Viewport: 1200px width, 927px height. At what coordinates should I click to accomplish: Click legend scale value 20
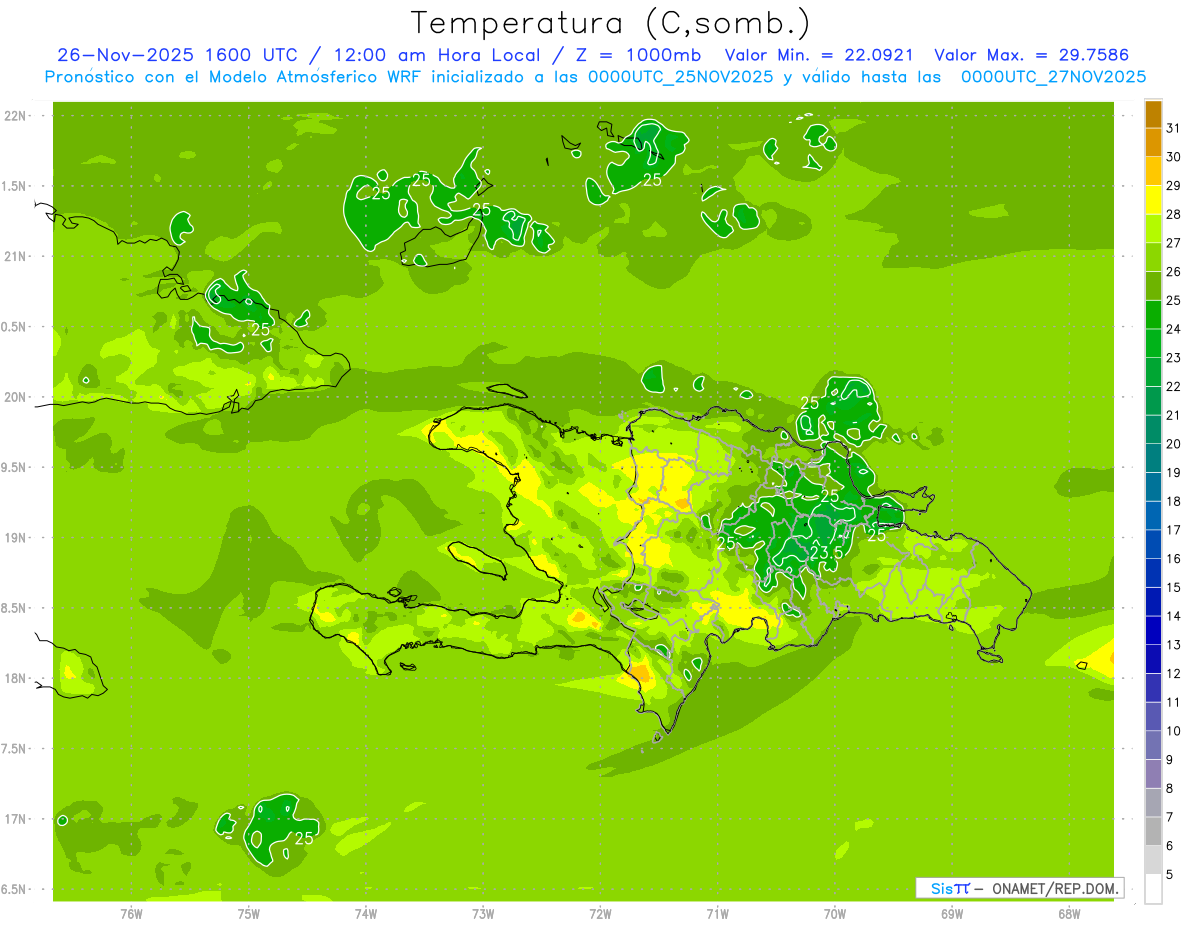[x=1174, y=444]
